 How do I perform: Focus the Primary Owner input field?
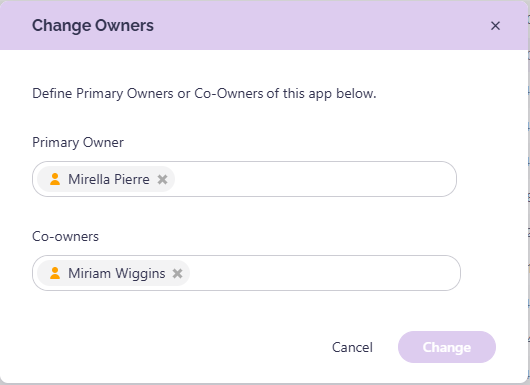pyautogui.click(x=244, y=179)
